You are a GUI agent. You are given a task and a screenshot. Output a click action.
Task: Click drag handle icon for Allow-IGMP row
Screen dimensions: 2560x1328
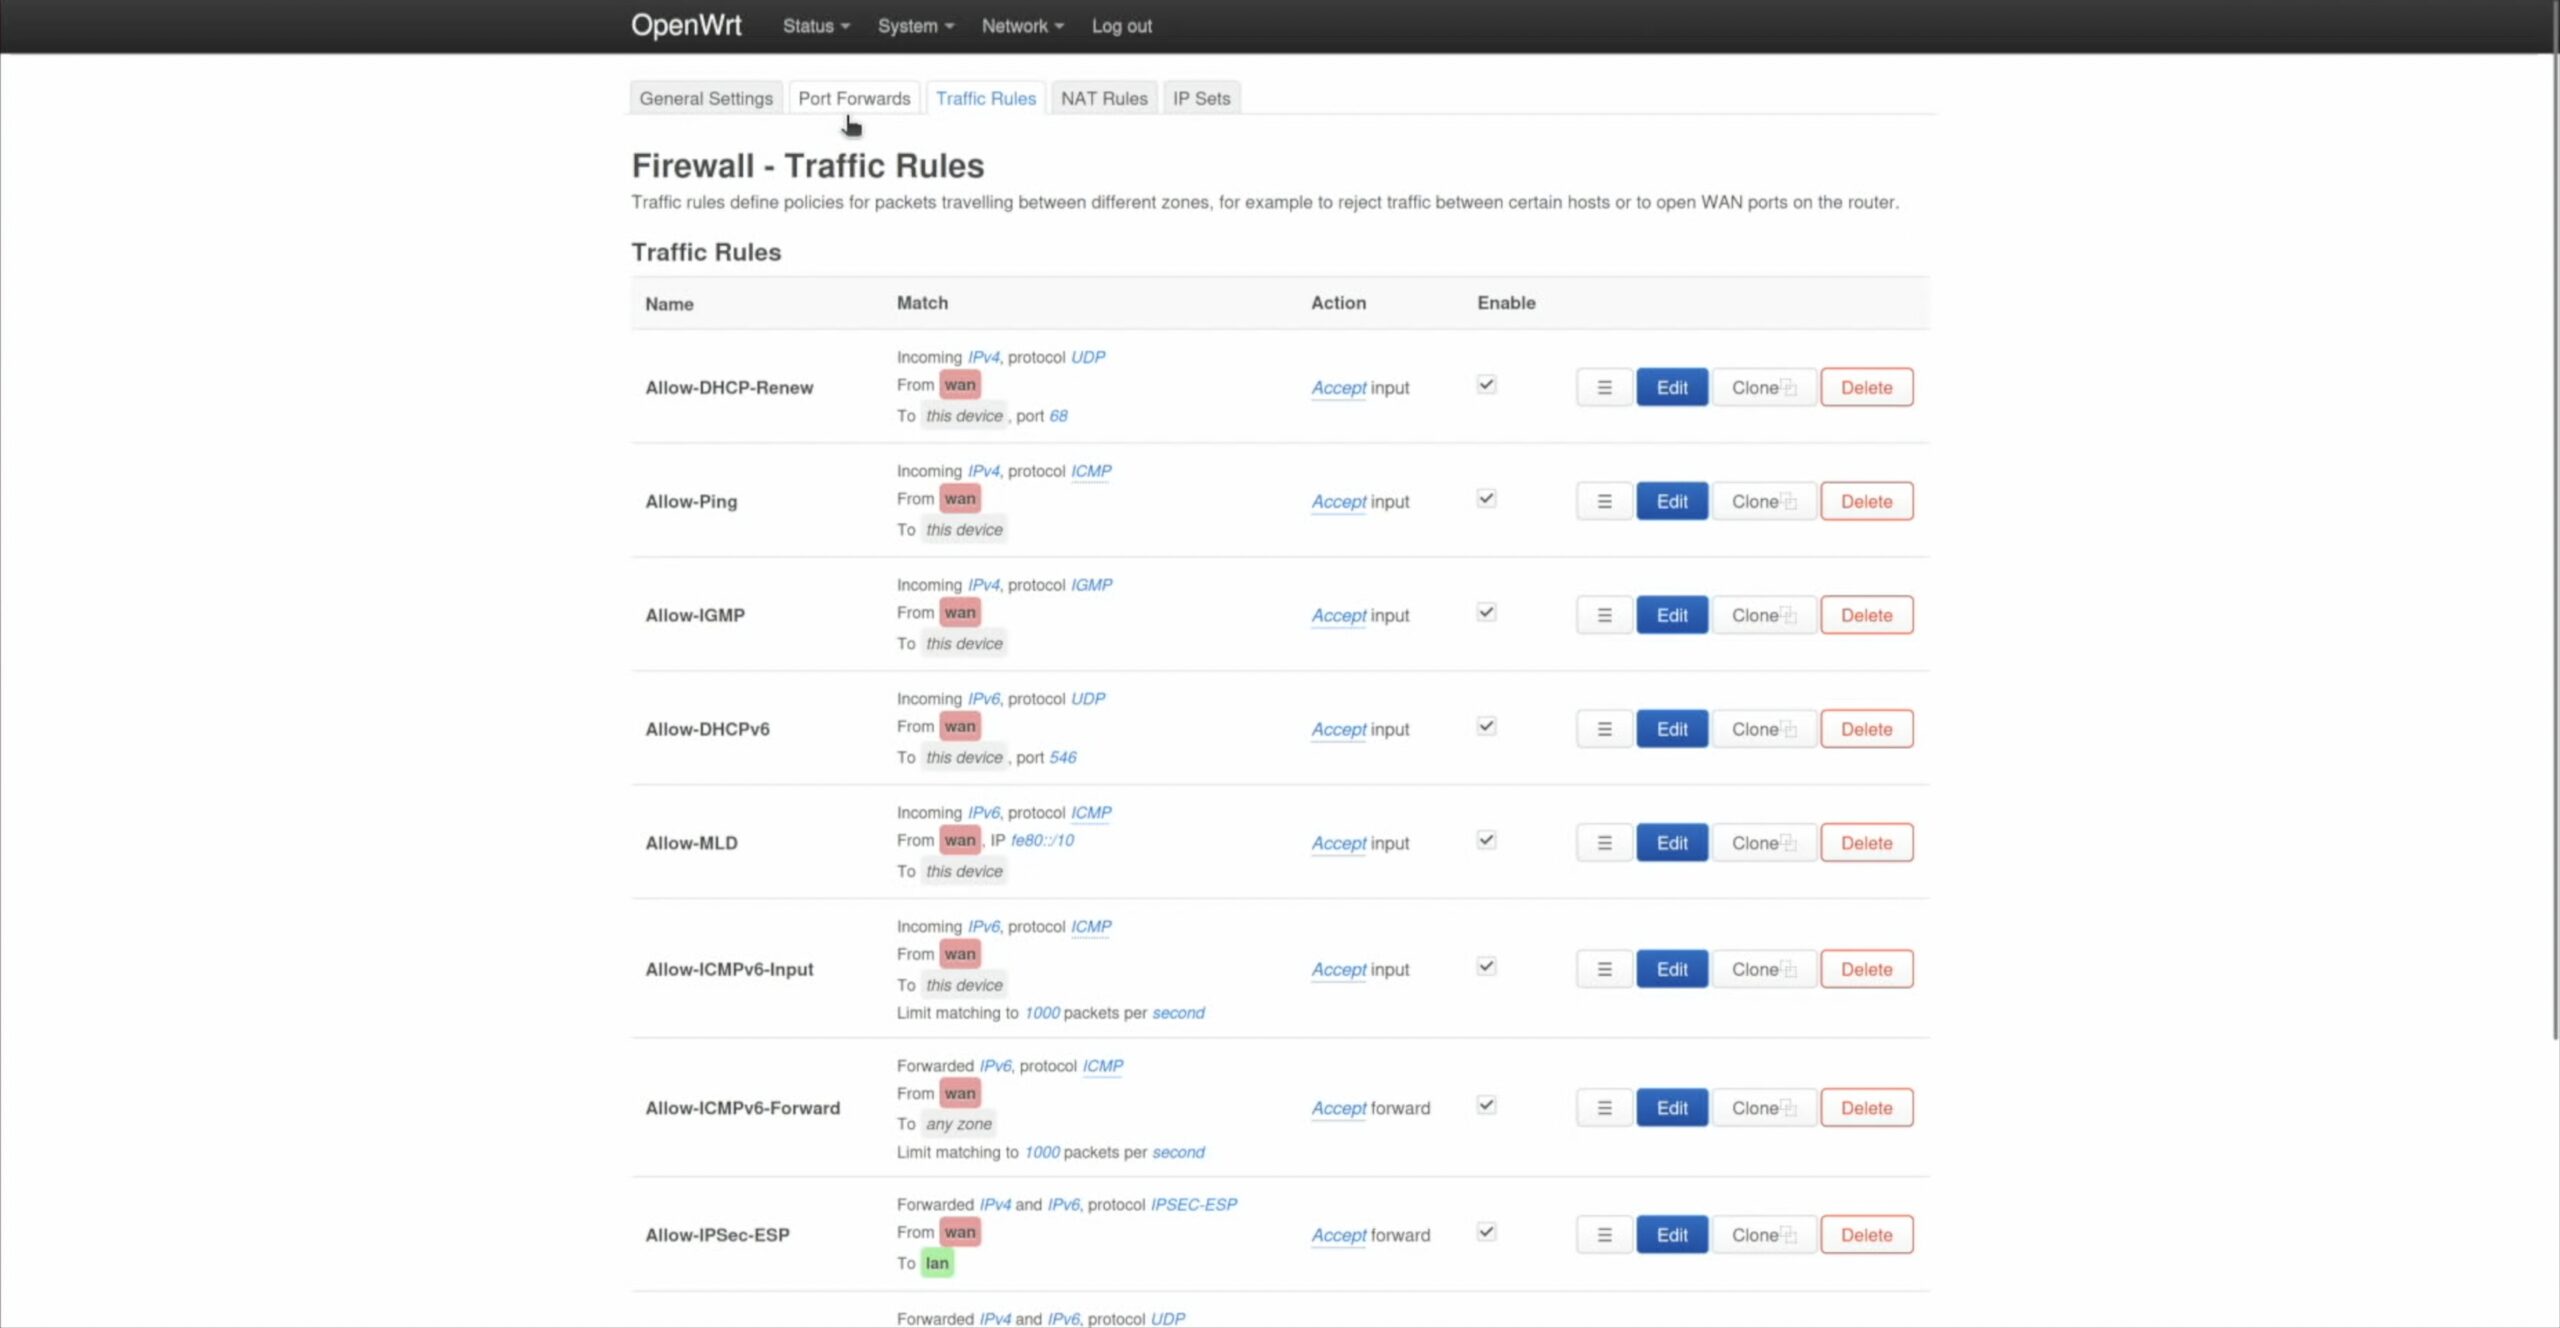tap(1604, 615)
